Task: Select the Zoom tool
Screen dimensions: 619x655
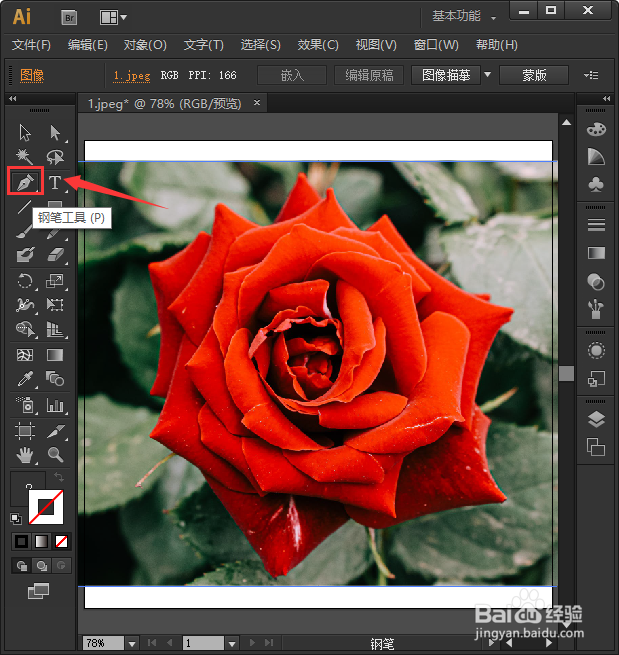Action: point(56,454)
